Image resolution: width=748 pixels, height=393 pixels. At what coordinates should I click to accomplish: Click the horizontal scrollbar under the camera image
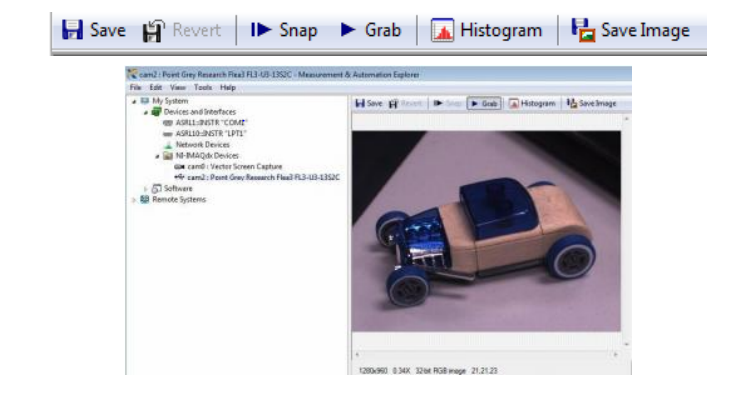pyautogui.click(x=486, y=354)
